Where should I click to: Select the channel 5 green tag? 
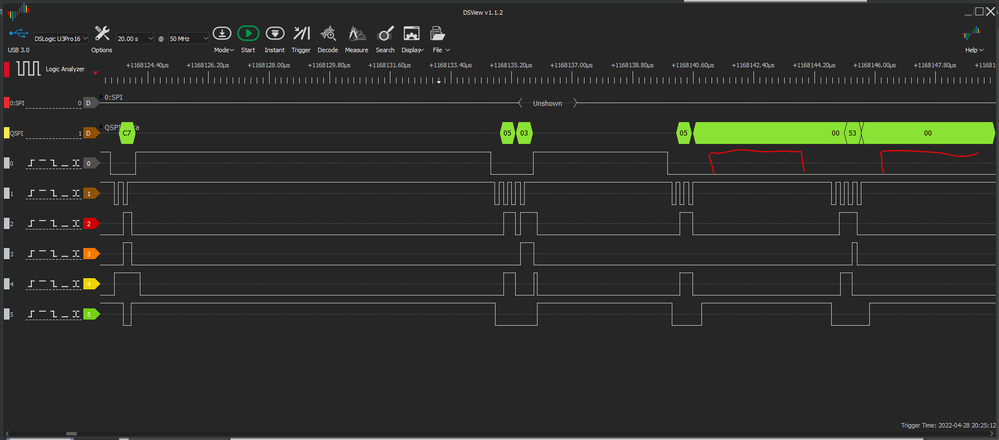[91, 314]
